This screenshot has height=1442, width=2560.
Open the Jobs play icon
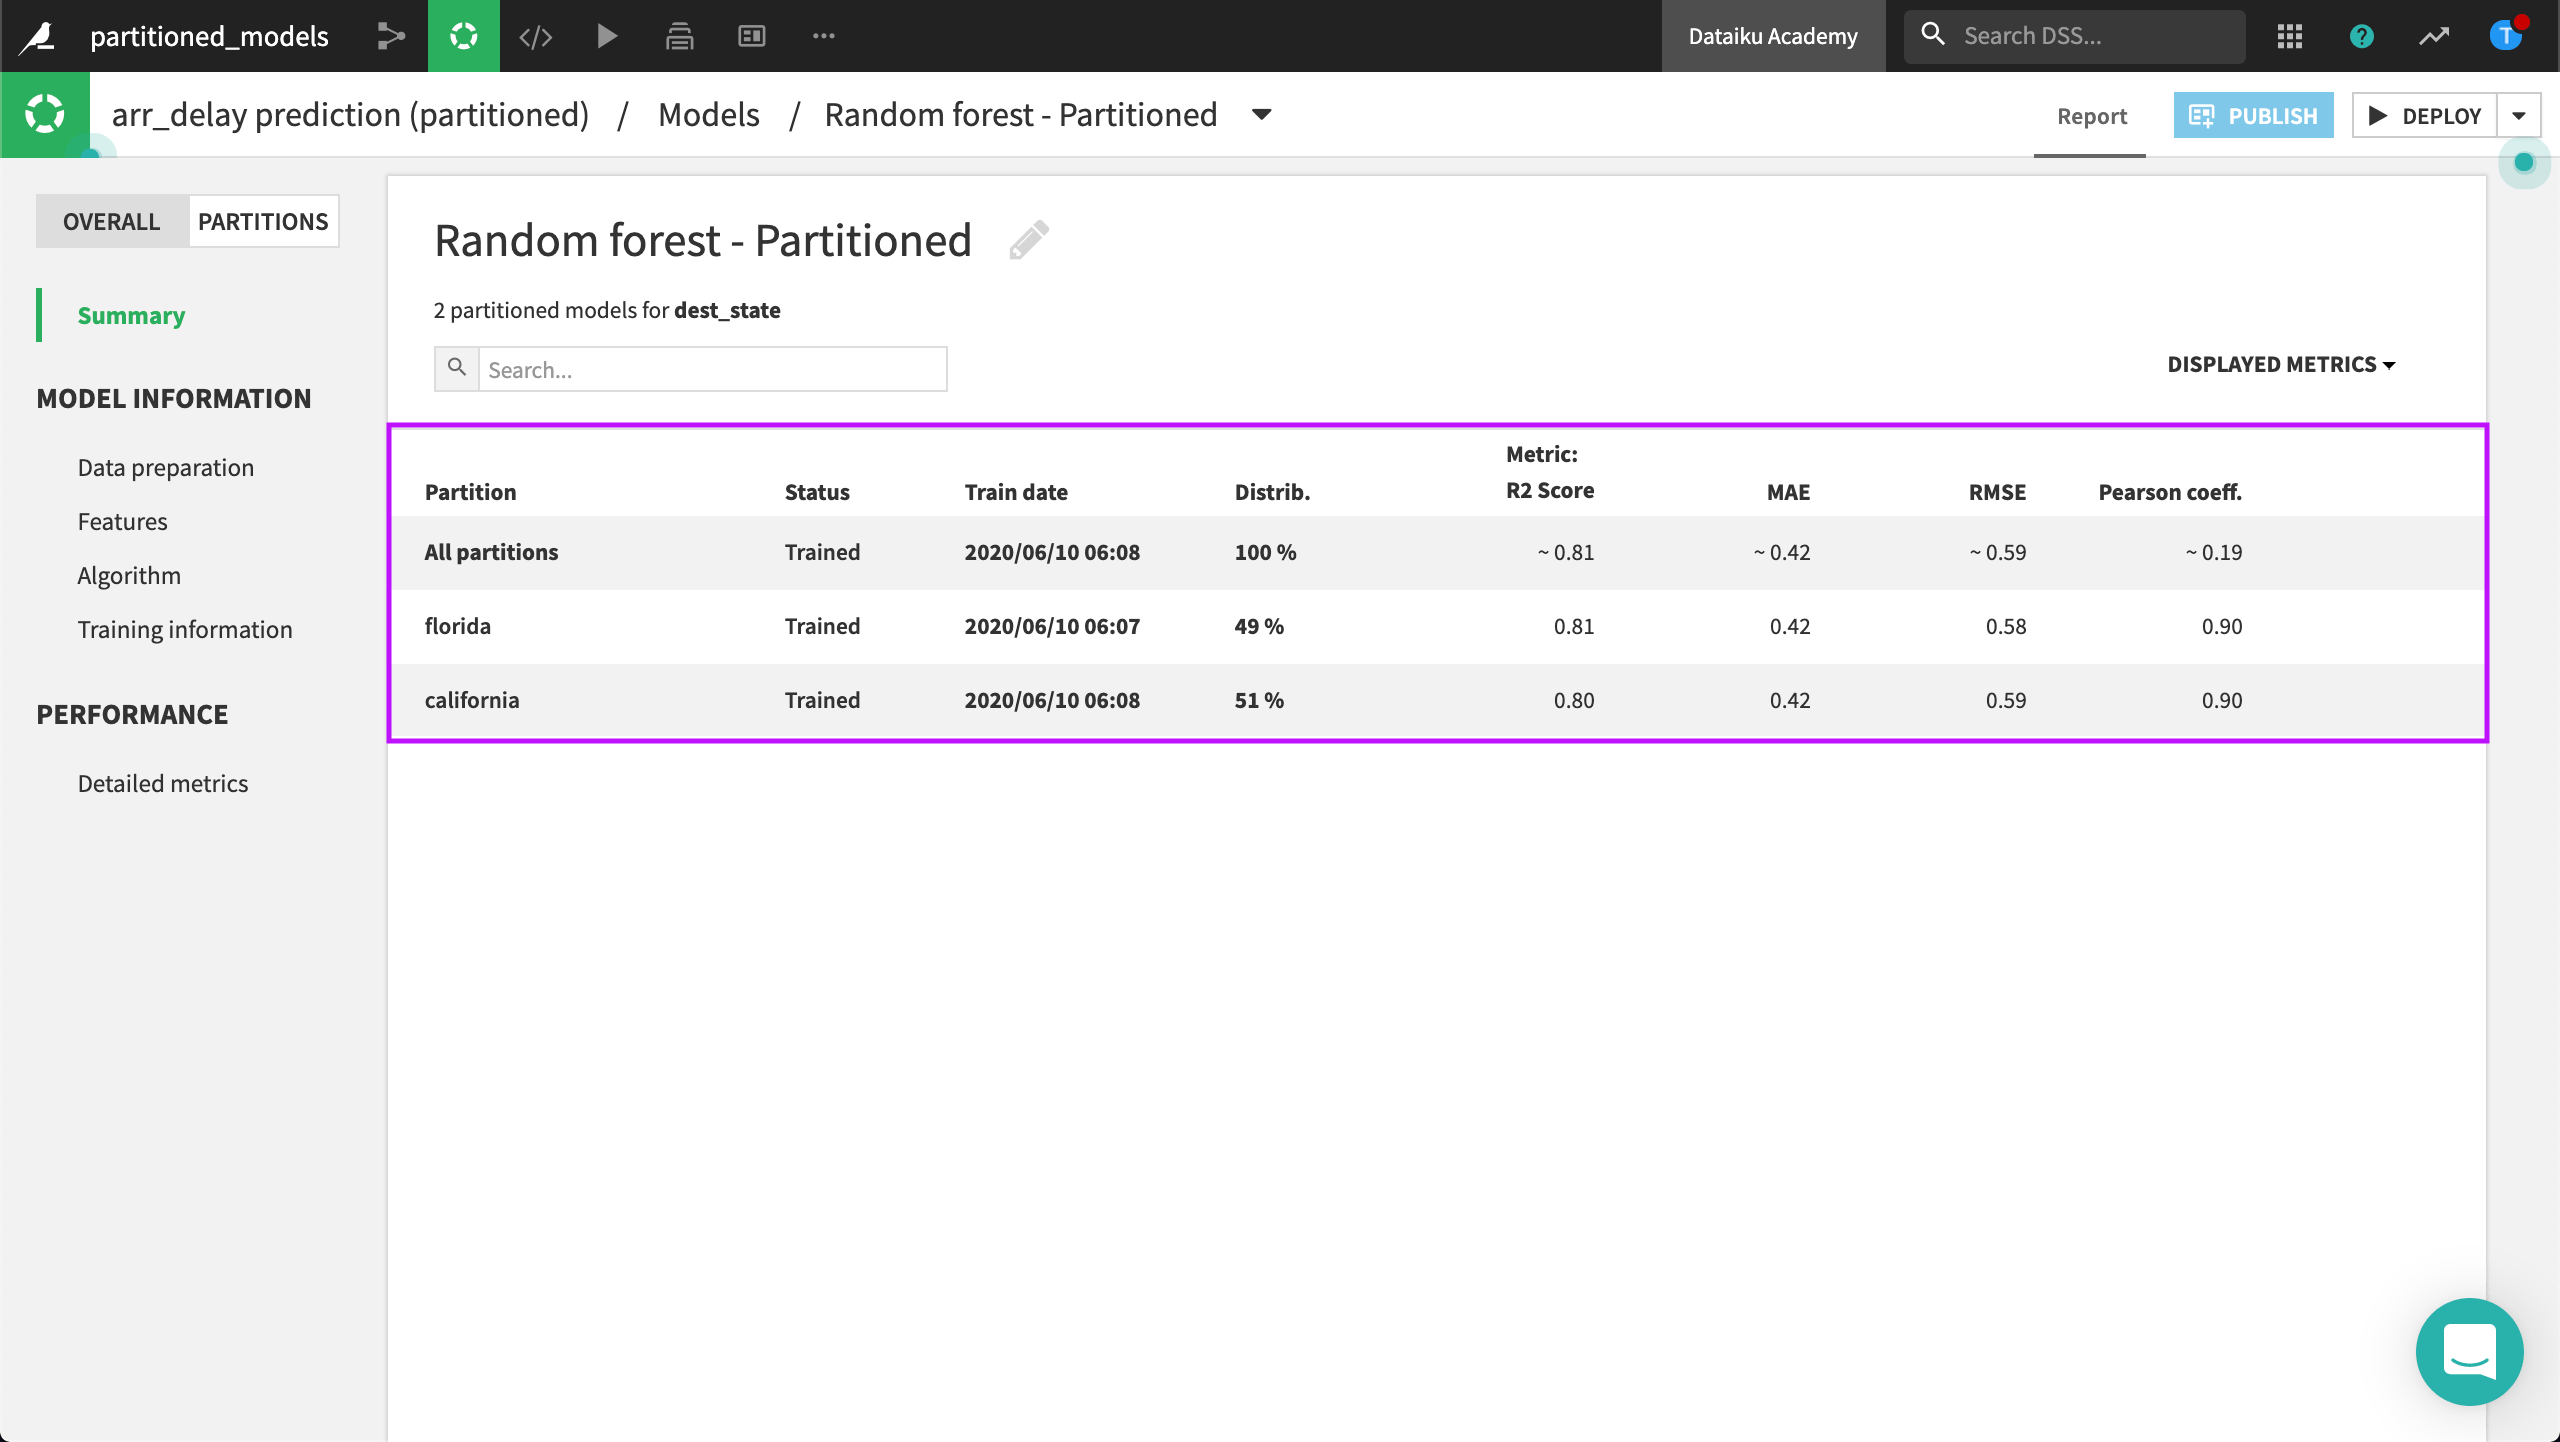(607, 36)
